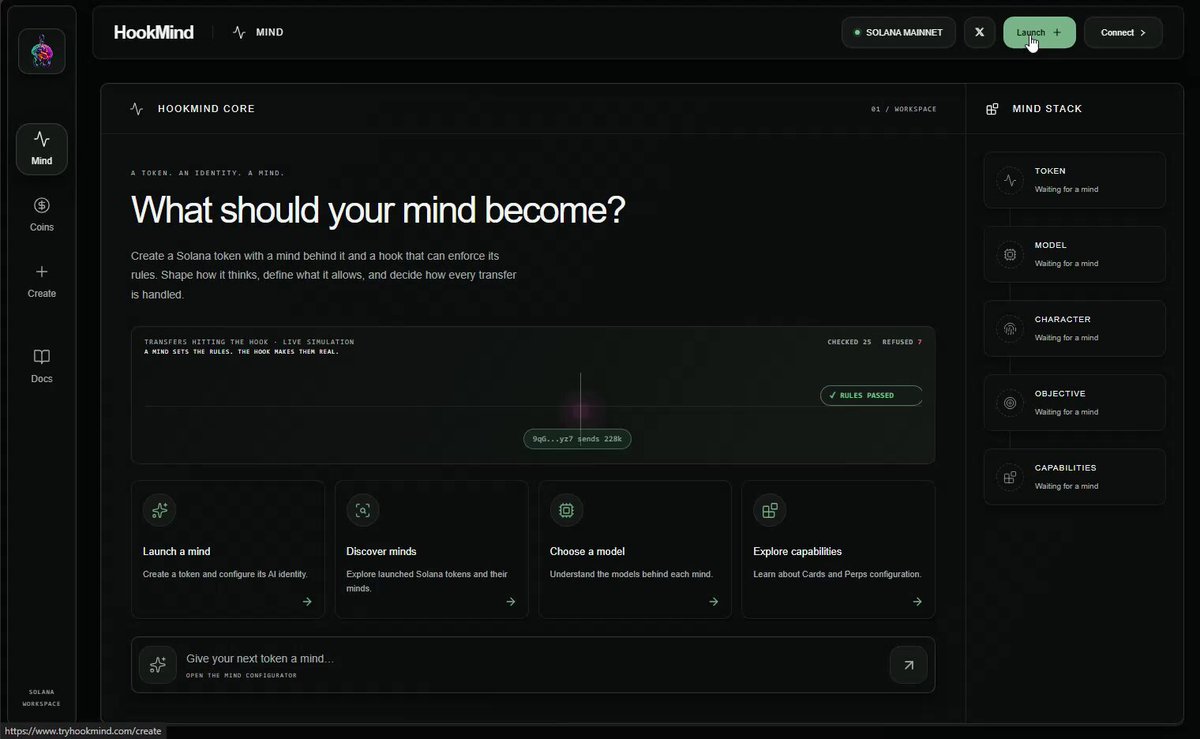The image size is (1200, 739).
Task: Select the MIND tab in top bar
Action: (258, 32)
